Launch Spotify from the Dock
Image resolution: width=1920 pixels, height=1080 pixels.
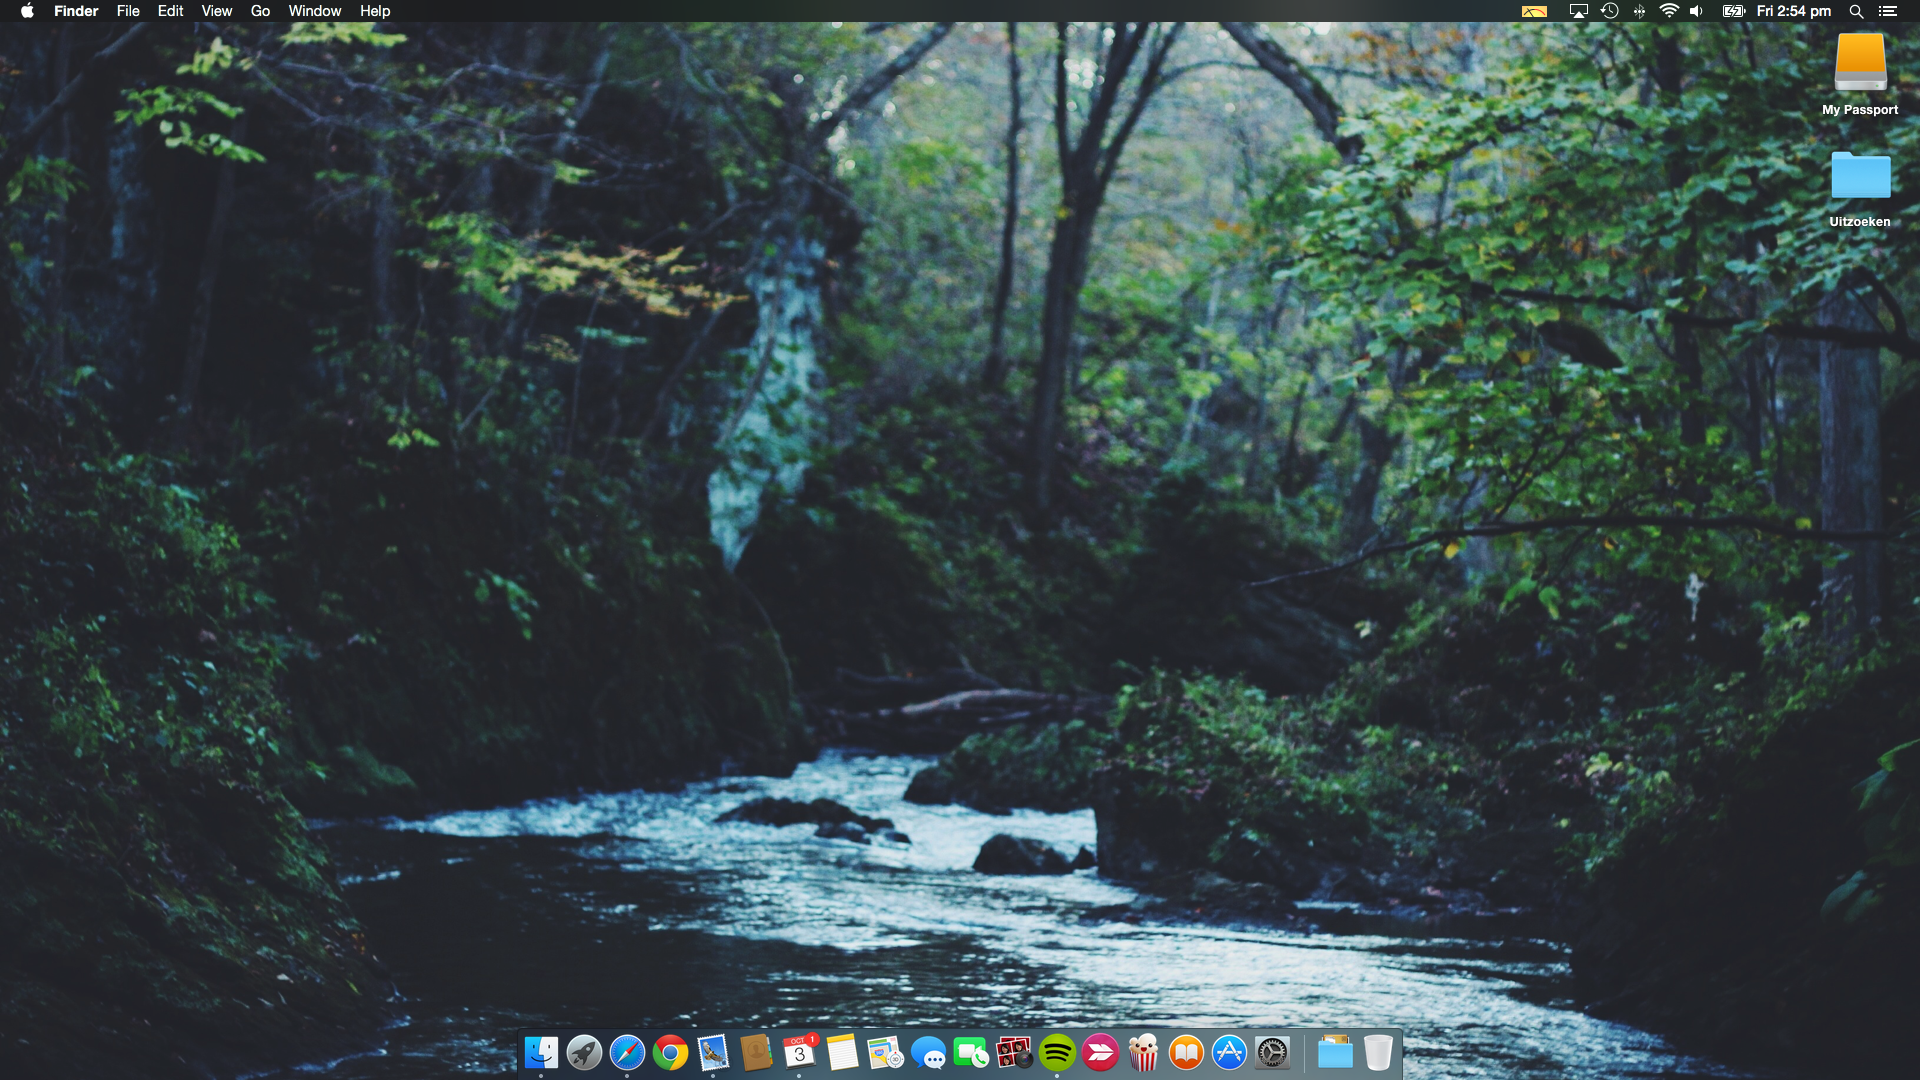pos(1057,1053)
